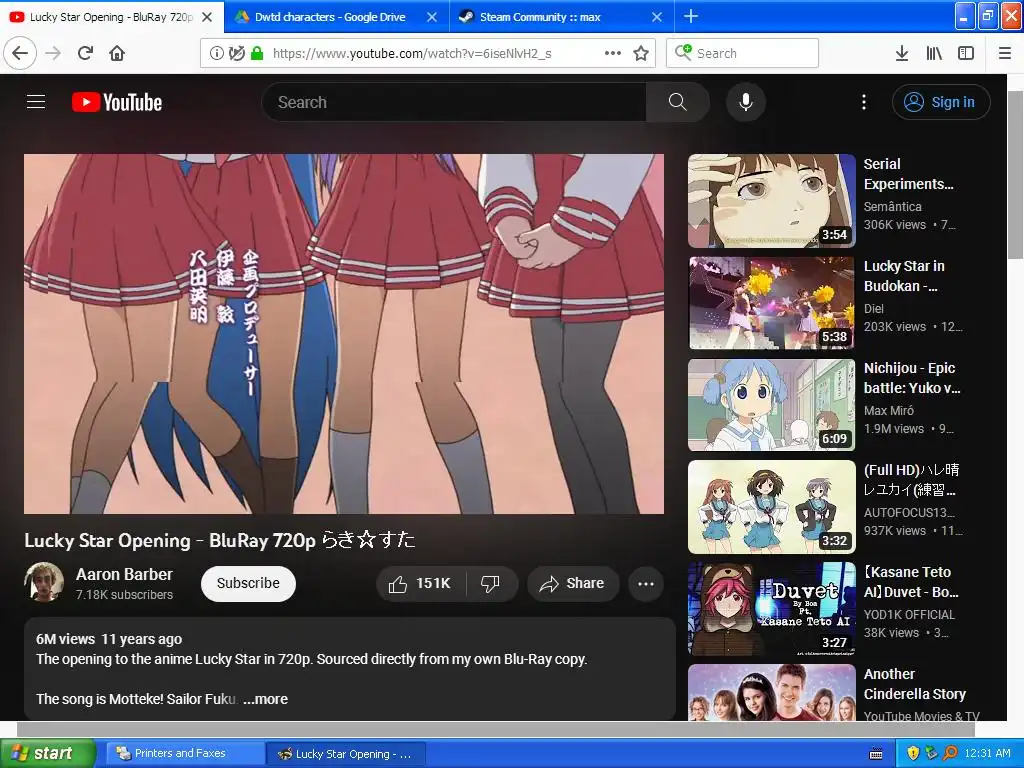This screenshot has width=1024, height=768.
Task: Click the 6M views 11 years ago text
Action: 109,639
